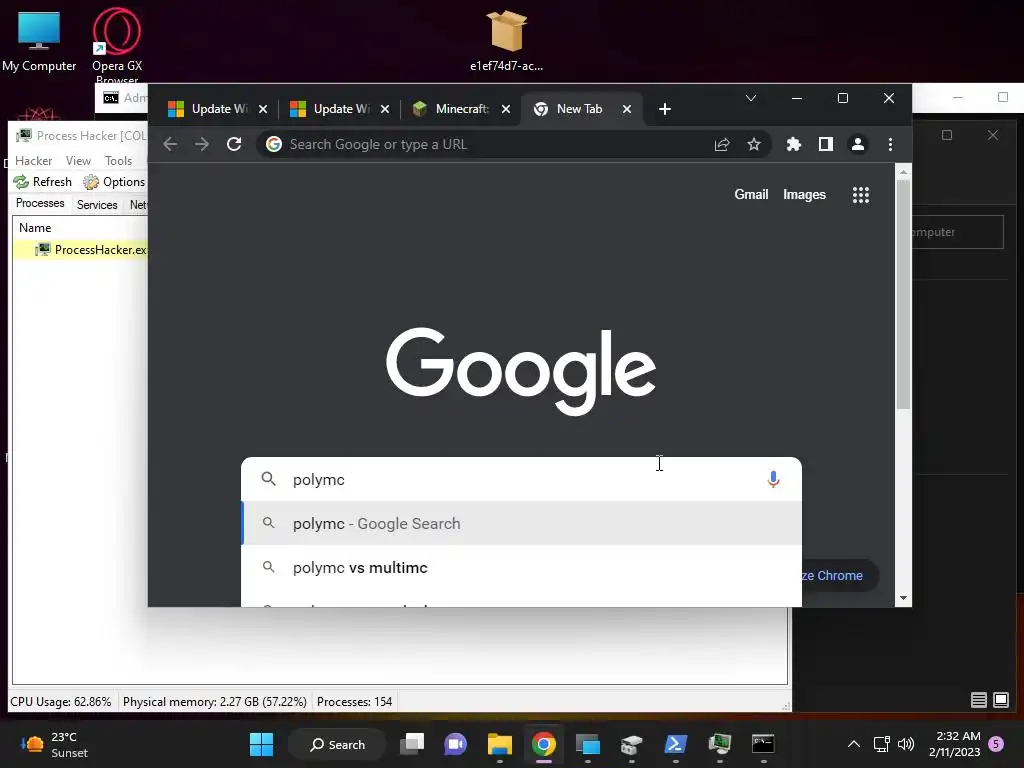Image resolution: width=1024 pixels, height=768 pixels.
Task: Open the tab search dropdown chevron
Action: pyautogui.click(x=751, y=98)
